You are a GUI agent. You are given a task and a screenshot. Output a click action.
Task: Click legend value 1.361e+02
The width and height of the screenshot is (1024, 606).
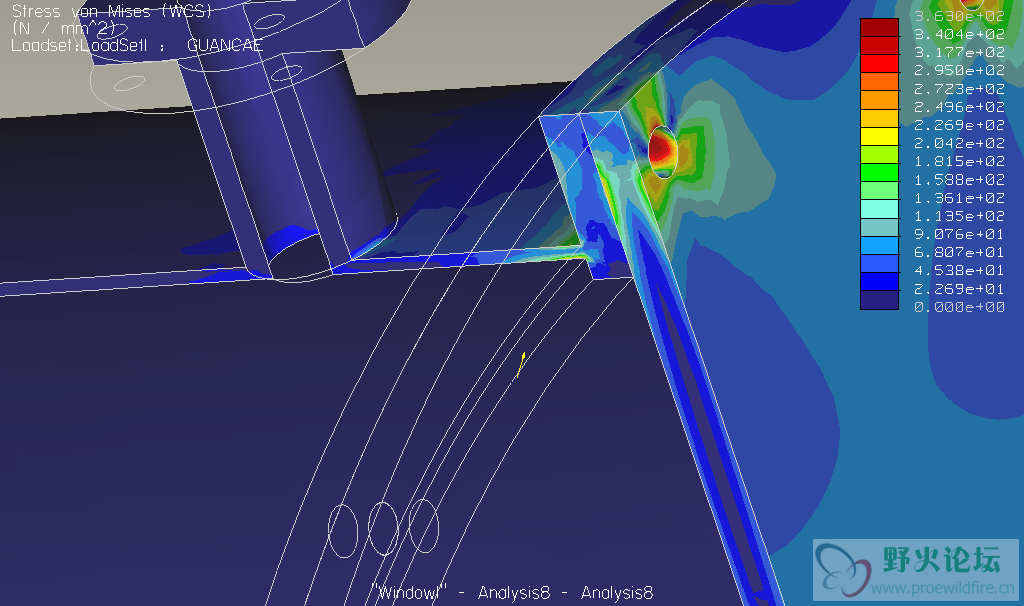(x=959, y=197)
